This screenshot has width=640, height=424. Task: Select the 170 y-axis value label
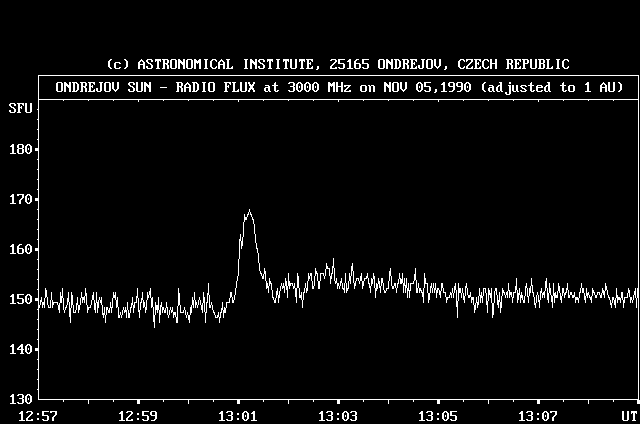[19, 200]
